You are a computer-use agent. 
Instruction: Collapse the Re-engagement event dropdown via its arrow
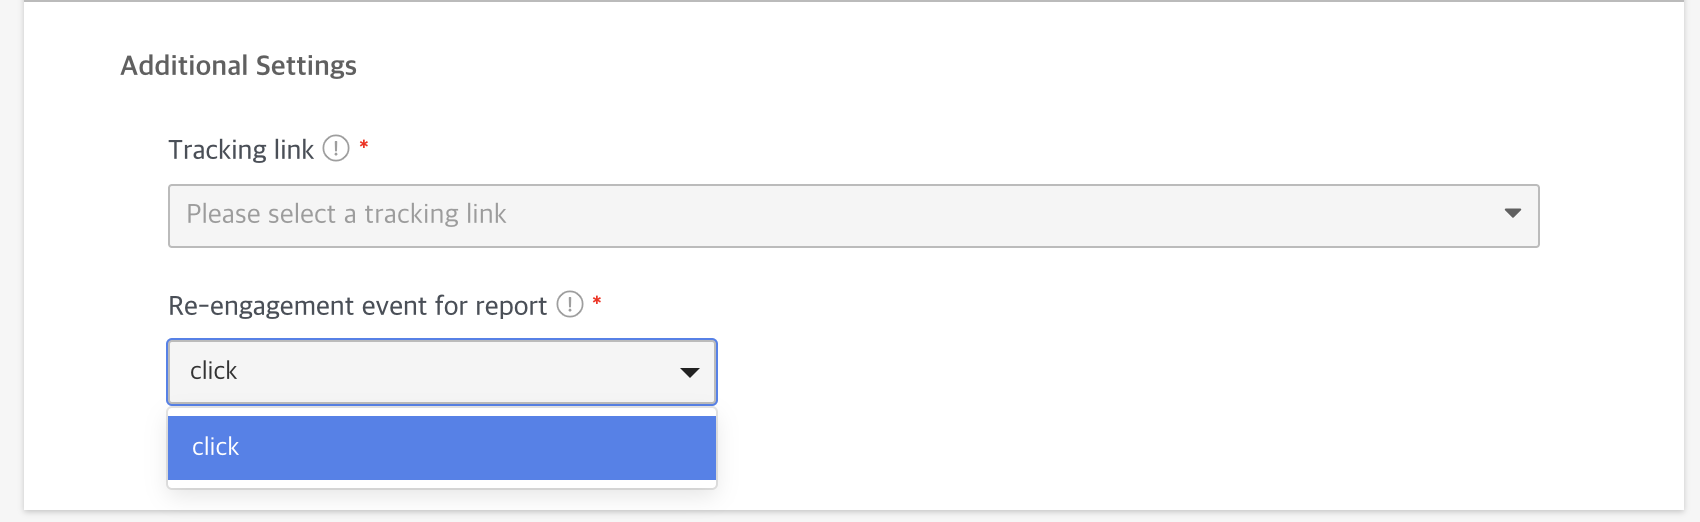pyautogui.click(x=689, y=372)
